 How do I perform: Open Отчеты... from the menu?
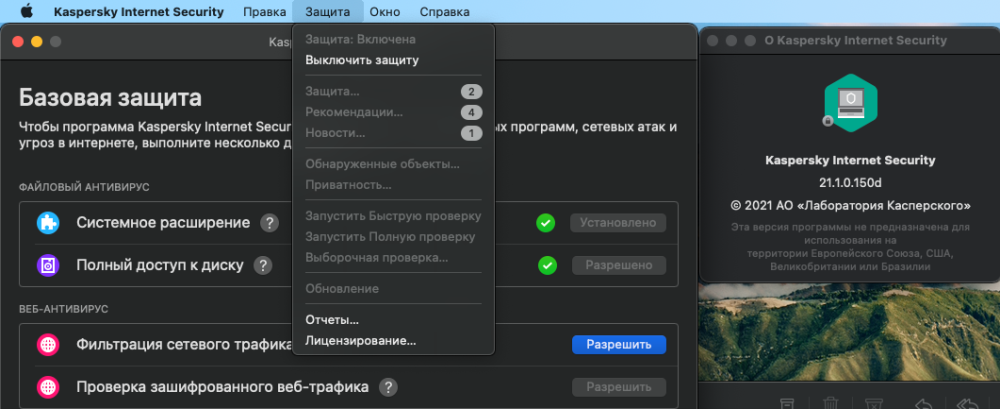(393, 320)
